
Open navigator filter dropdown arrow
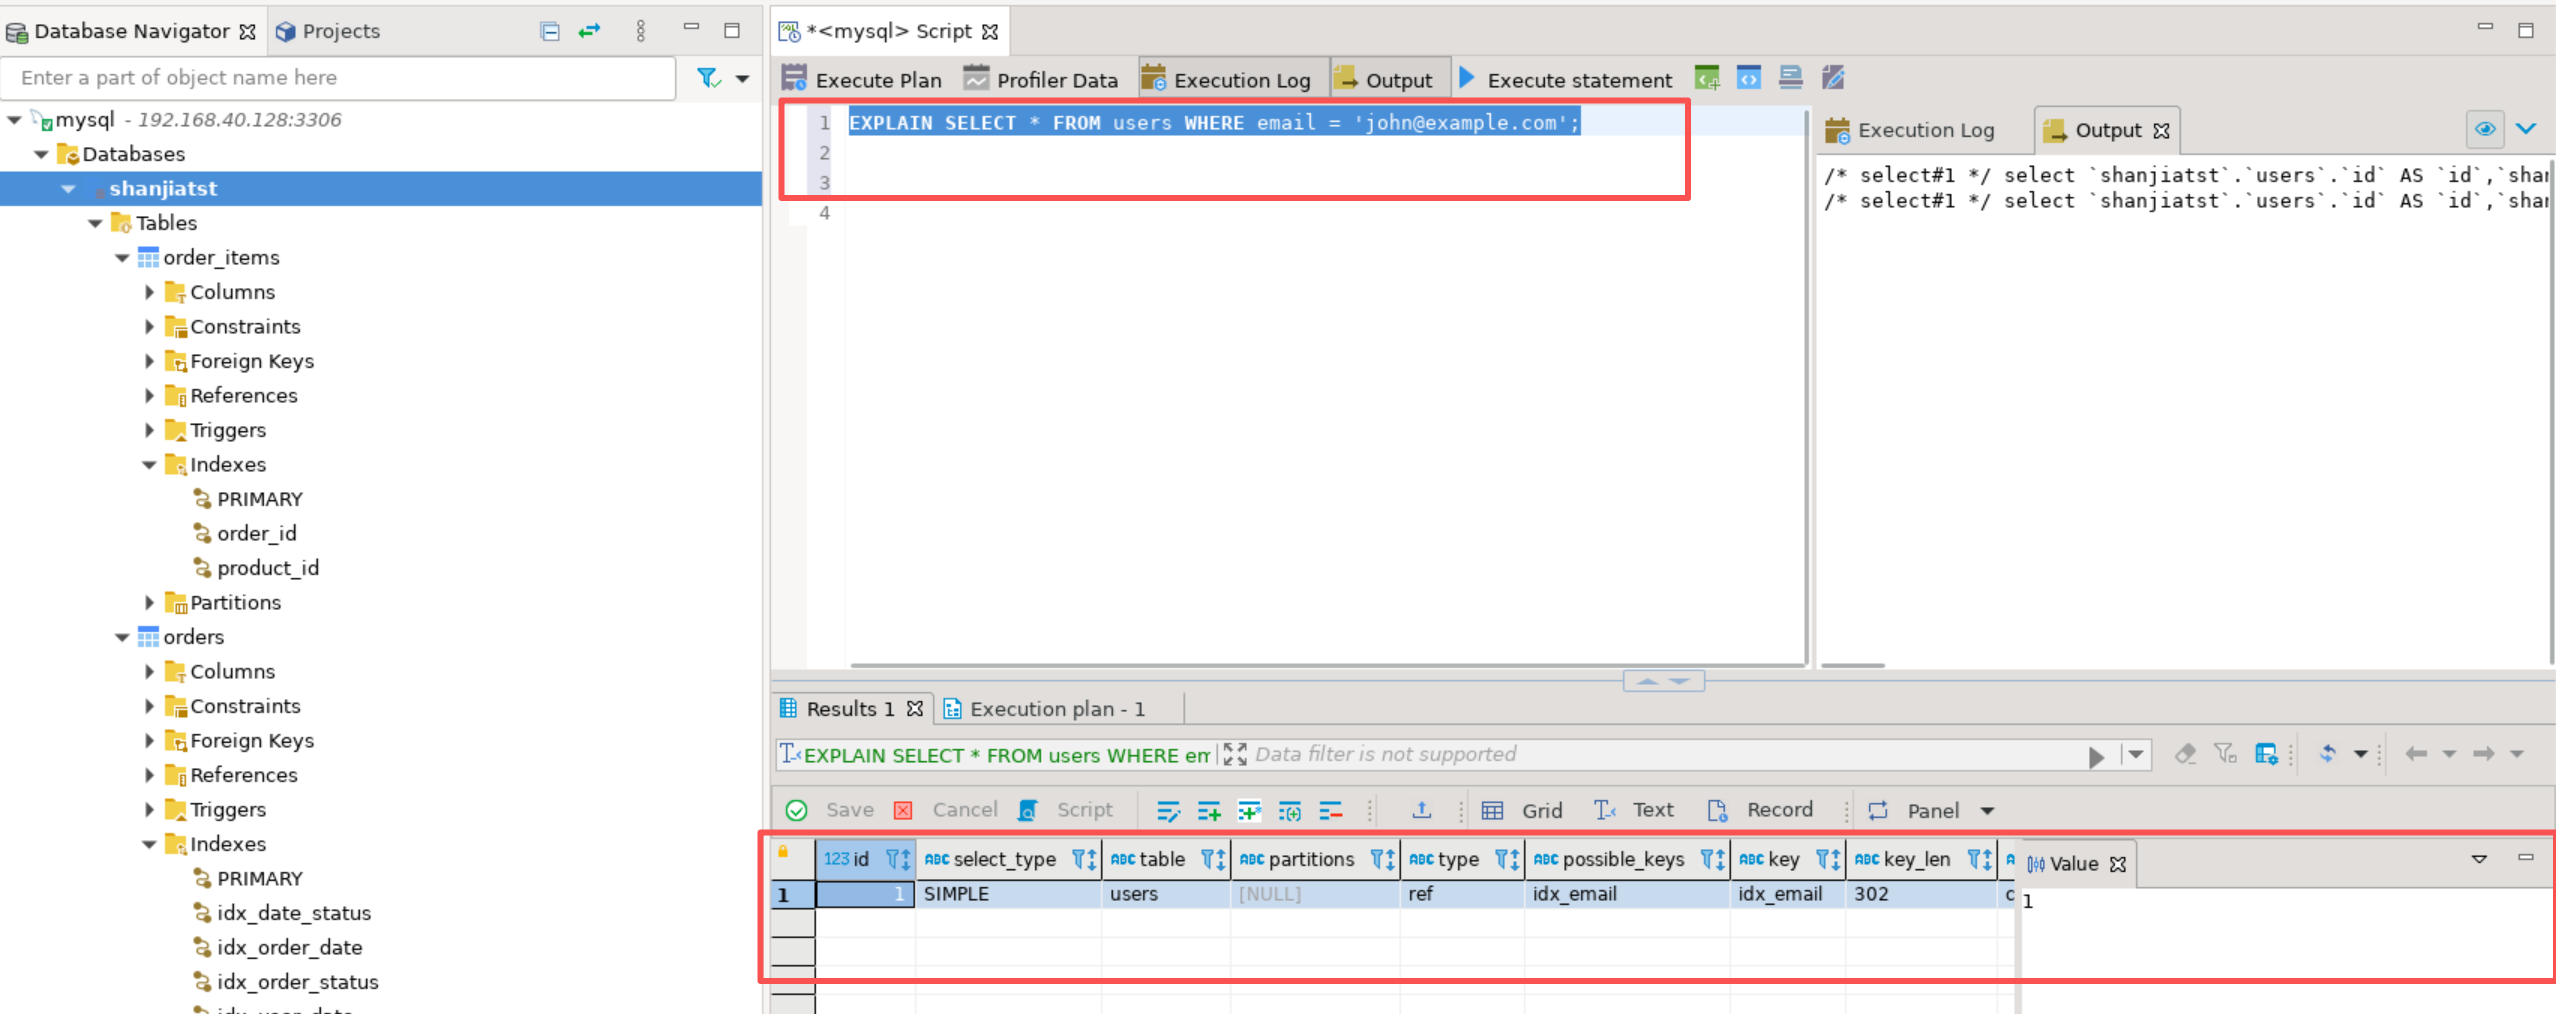(742, 78)
